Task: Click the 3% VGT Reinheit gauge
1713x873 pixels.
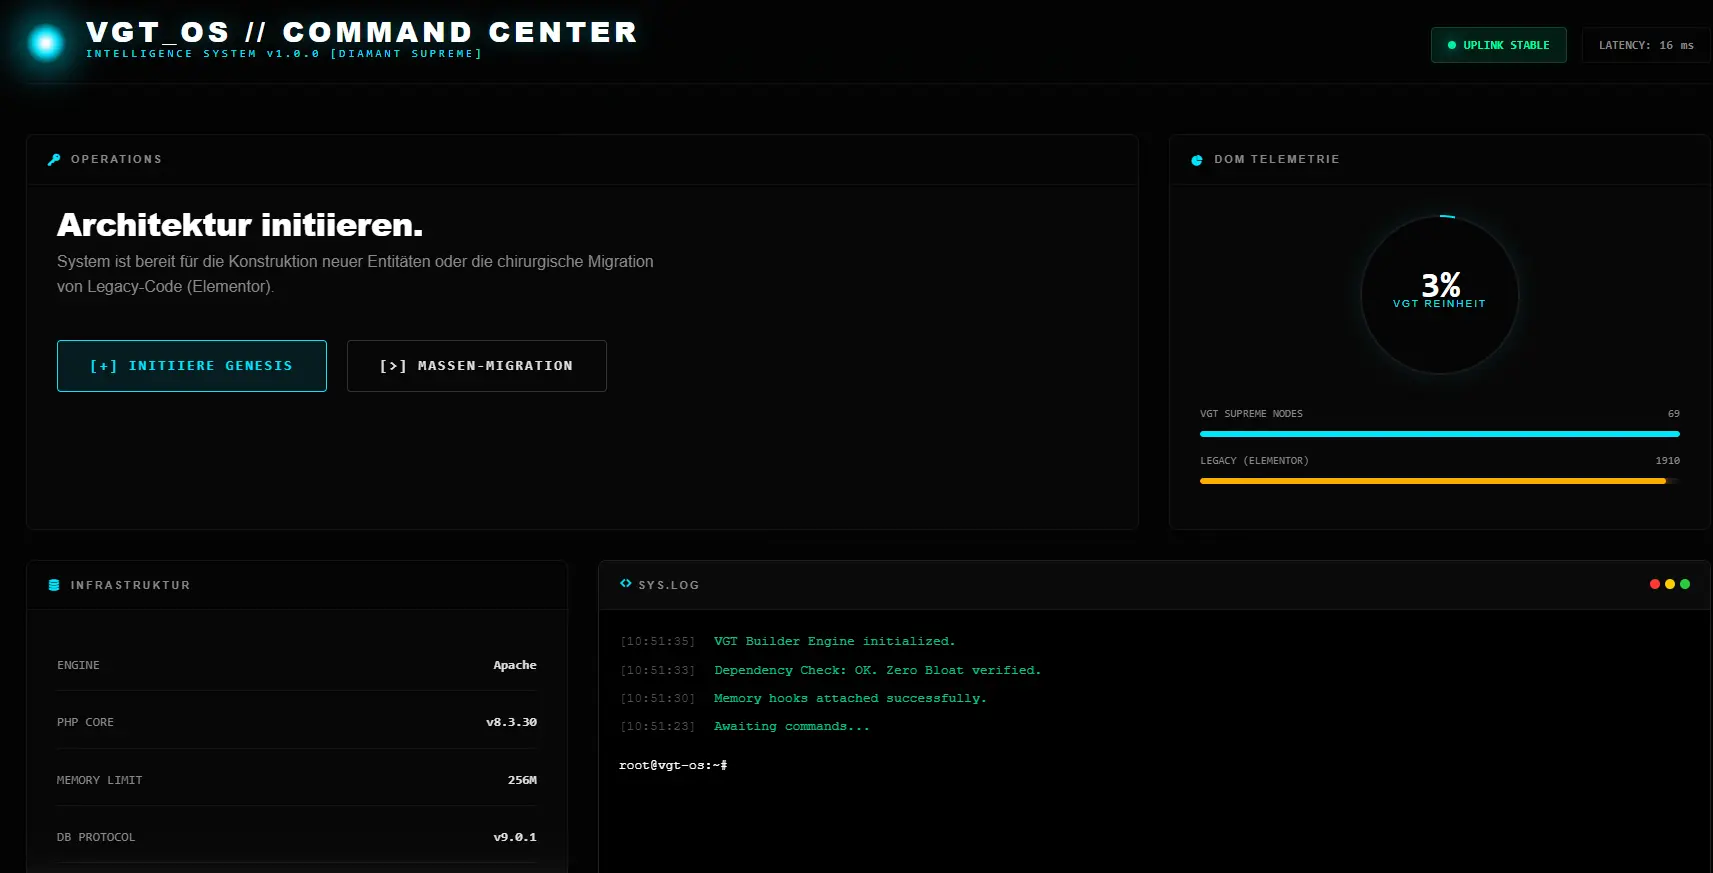Action: click(1440, 294)
